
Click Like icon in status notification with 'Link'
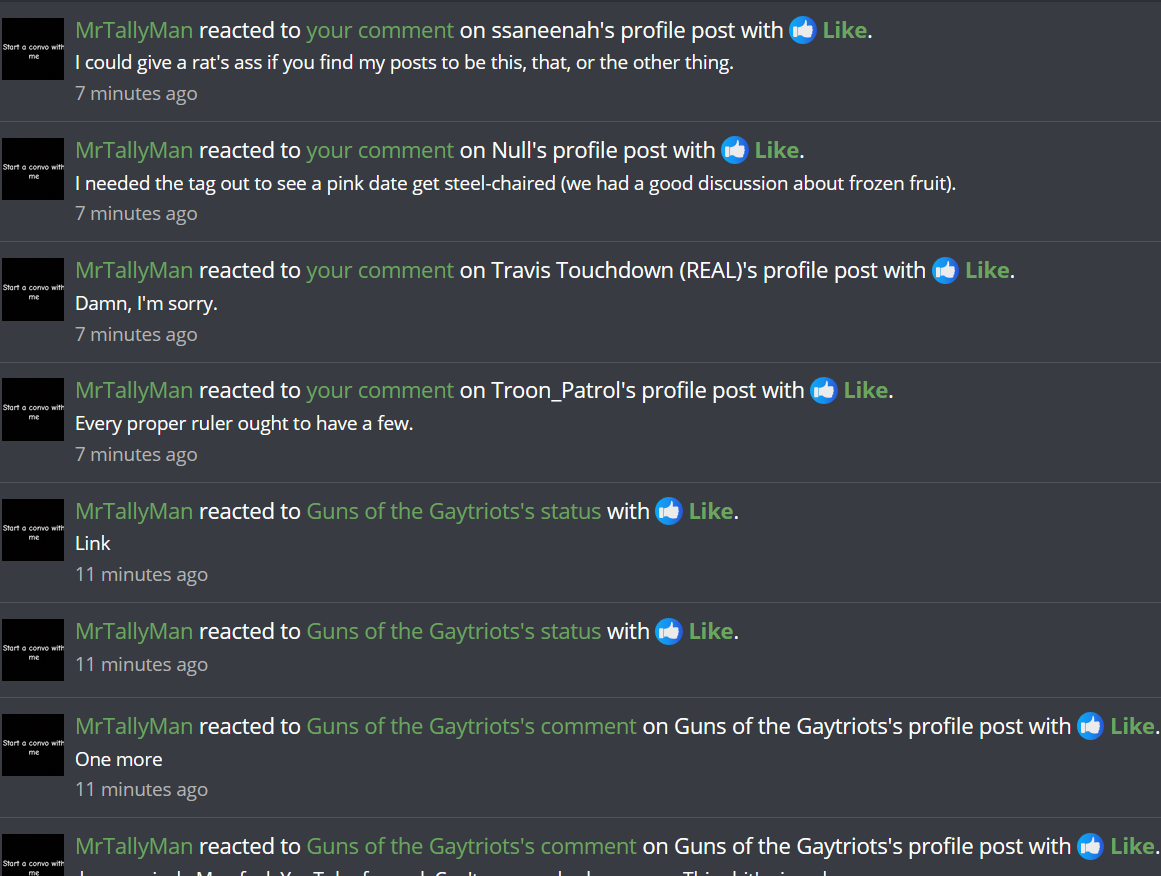(x=669, y=511)
